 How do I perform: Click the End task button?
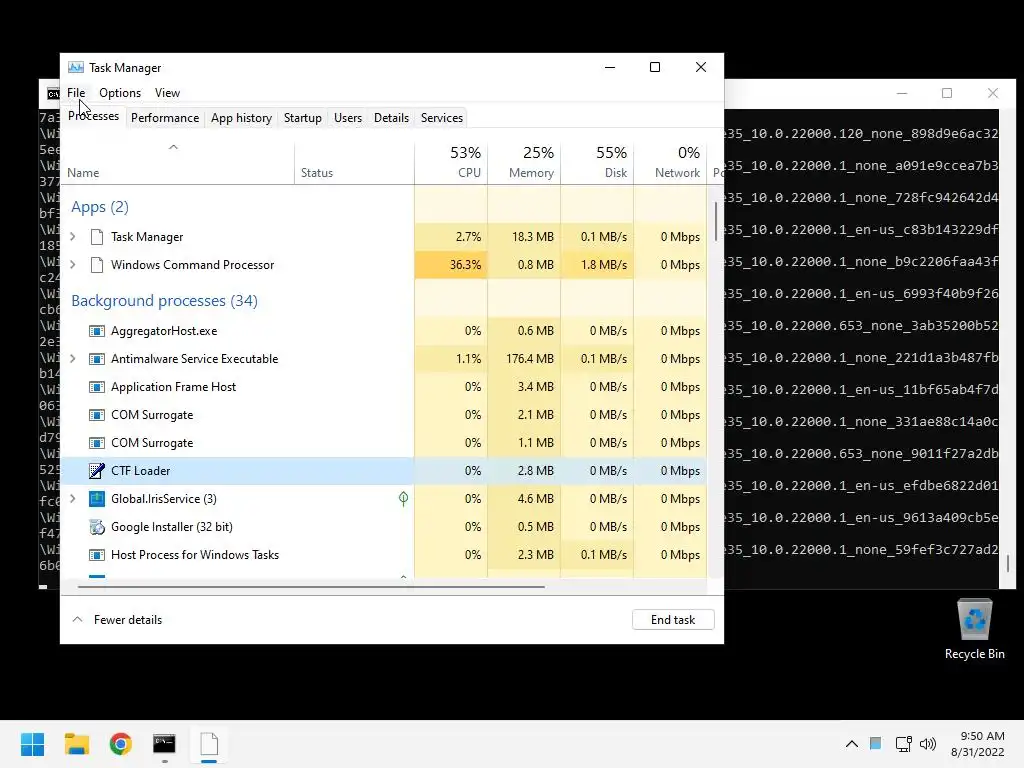(x=673, y=620)
